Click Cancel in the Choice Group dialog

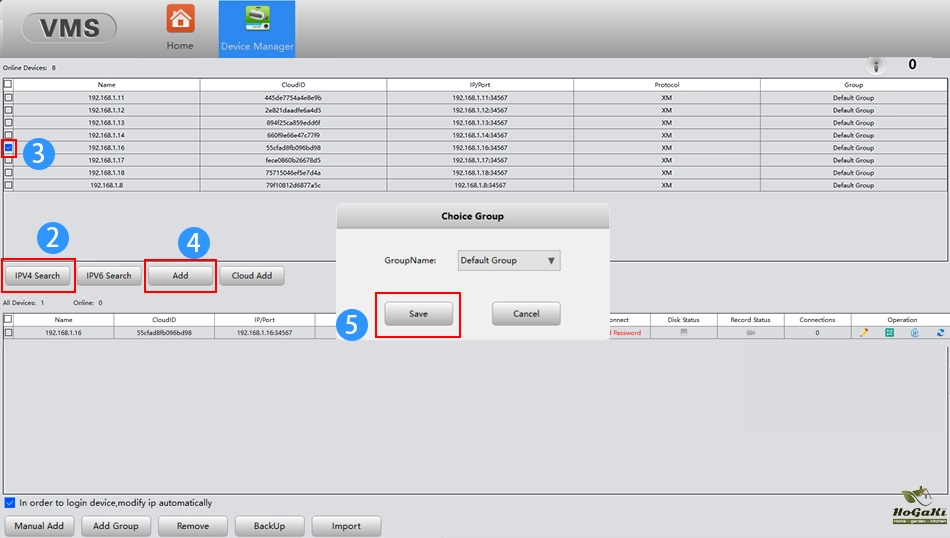[526, 314]
